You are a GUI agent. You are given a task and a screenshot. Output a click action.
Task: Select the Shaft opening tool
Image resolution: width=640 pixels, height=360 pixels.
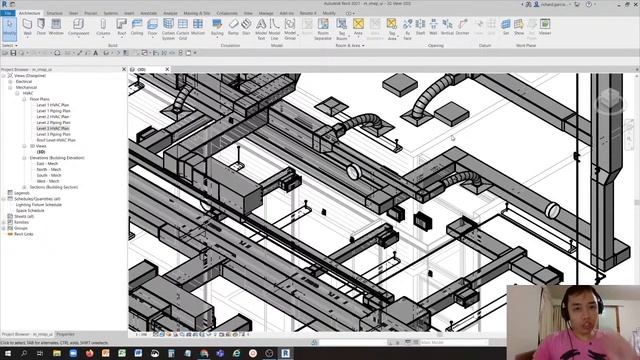pyautogui.click(x=420, y=27)
